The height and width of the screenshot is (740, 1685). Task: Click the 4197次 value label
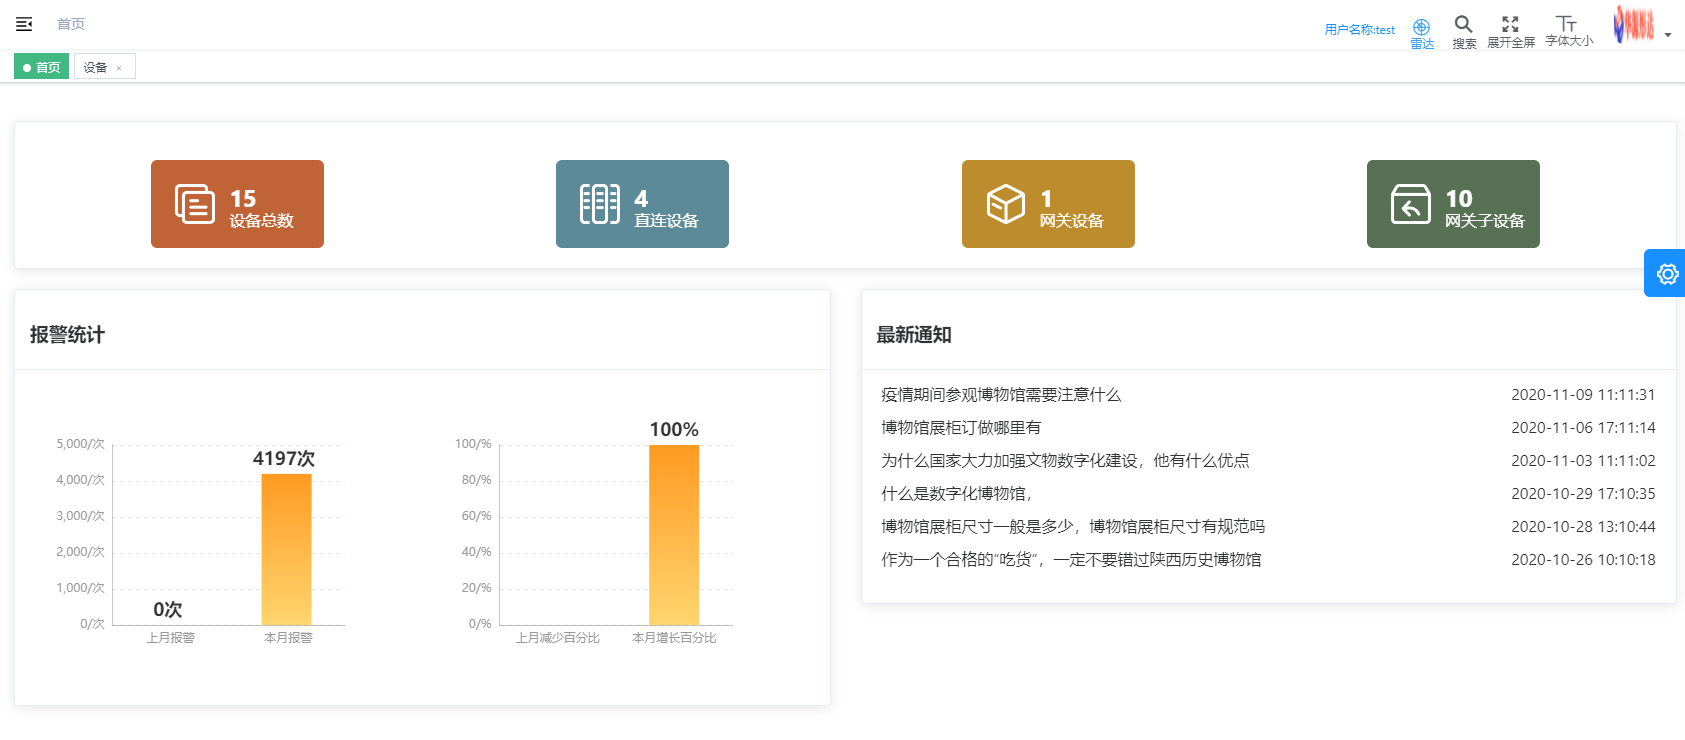click(284, 458)
